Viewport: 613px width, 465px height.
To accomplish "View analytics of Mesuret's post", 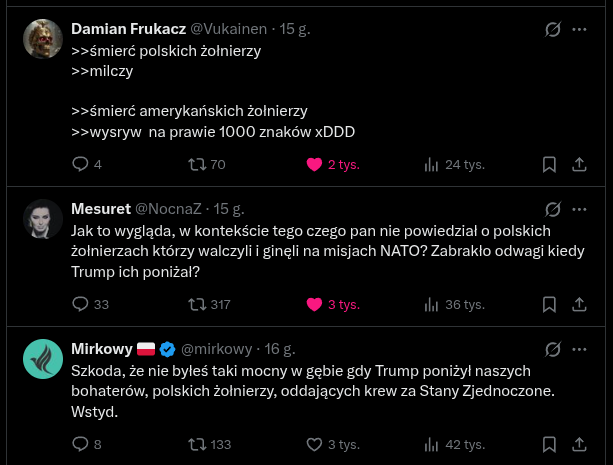I will [x=432, y=305].
